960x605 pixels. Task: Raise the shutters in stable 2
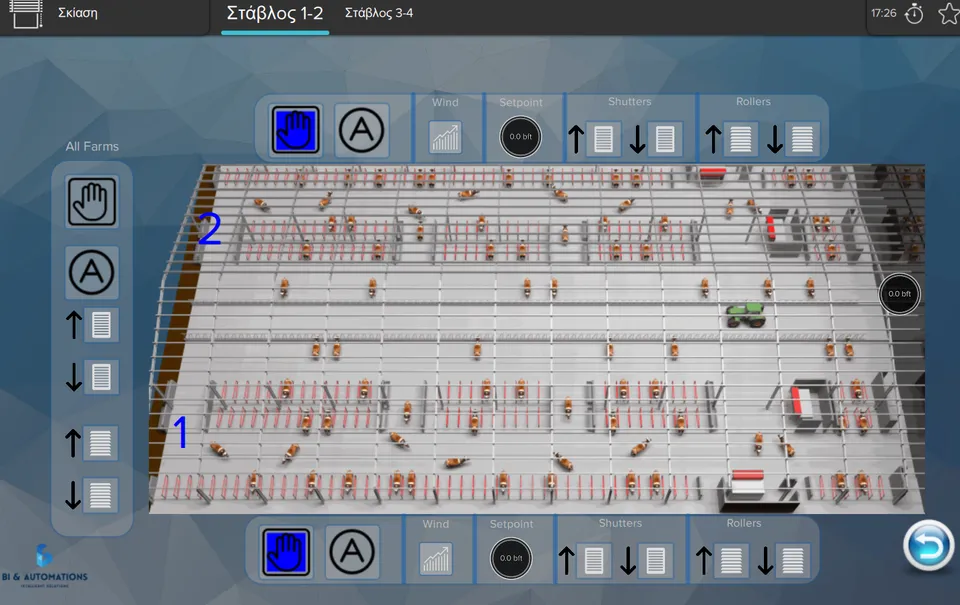(x=591, y=139)
